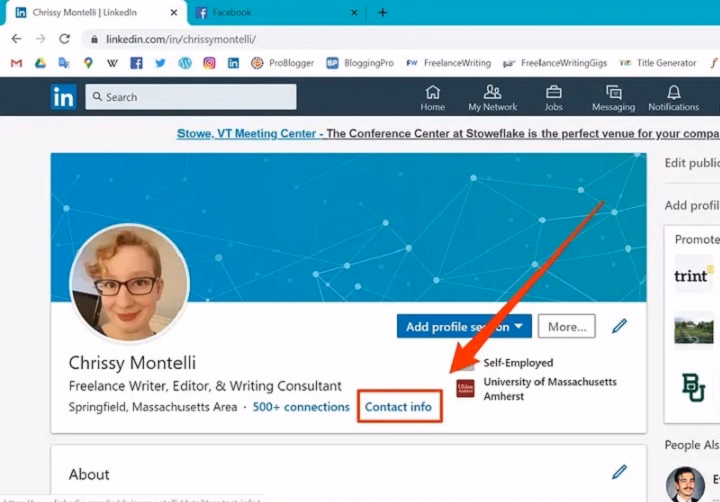Edit profile intro with pencil icon
The image size is (720, 502).
tap(619, 326)
